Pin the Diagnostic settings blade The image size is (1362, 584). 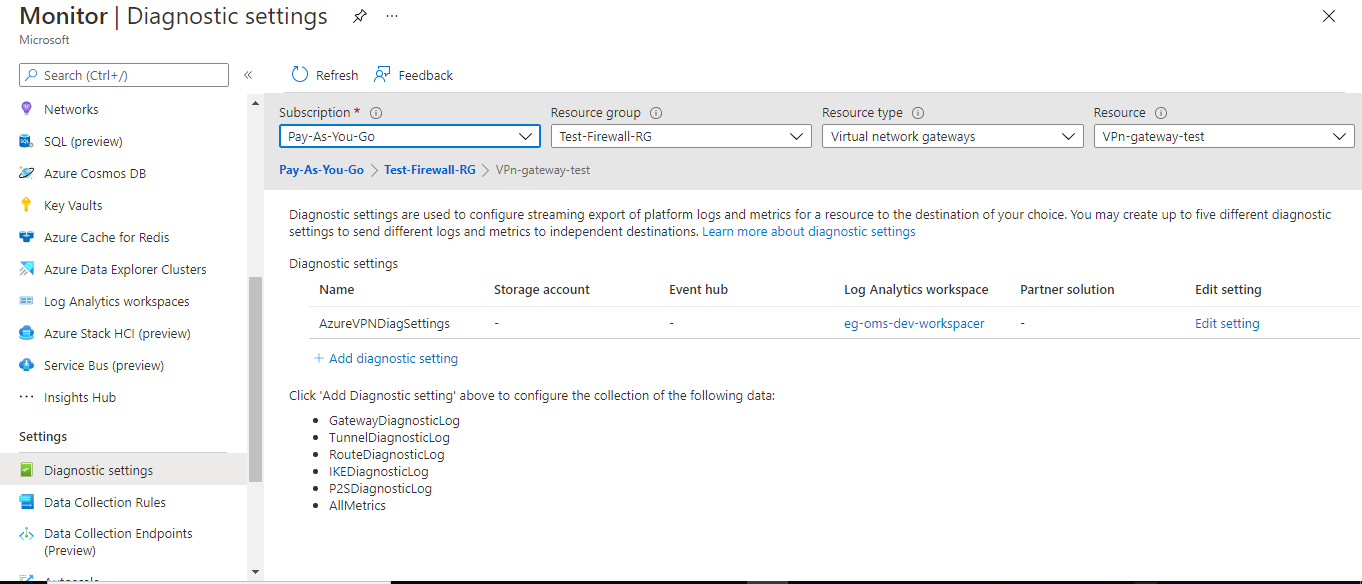[360, 17]
